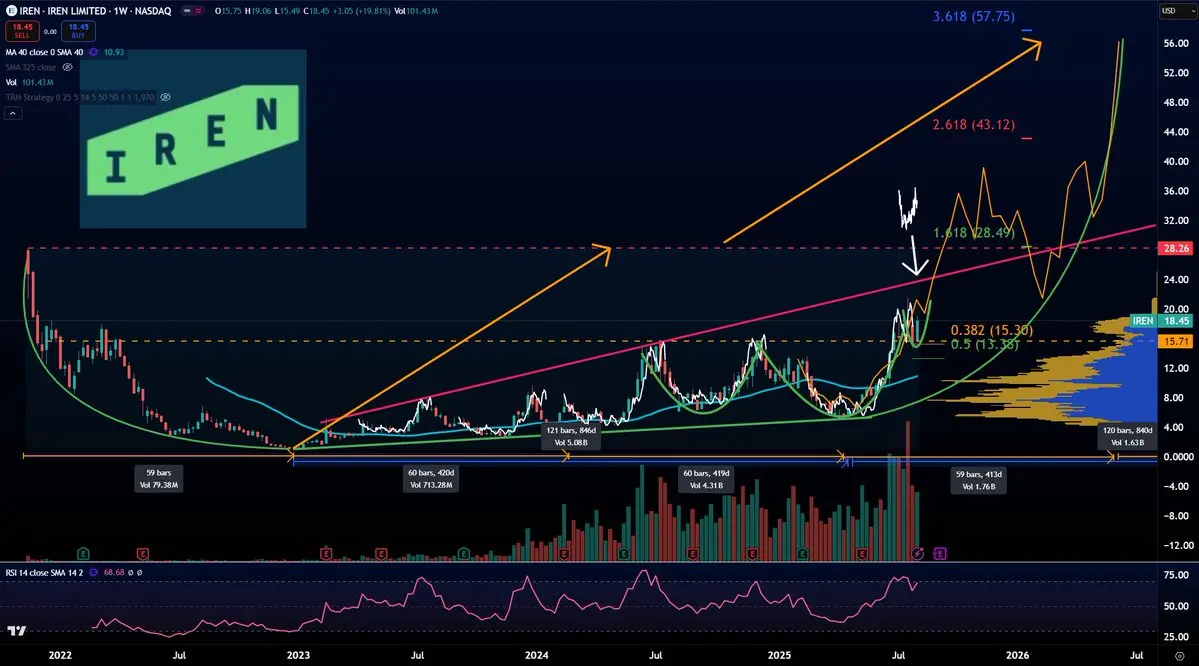1199x666 pixels.
Task: Change the 1W interval in chart title
Action: pos(120,11)
